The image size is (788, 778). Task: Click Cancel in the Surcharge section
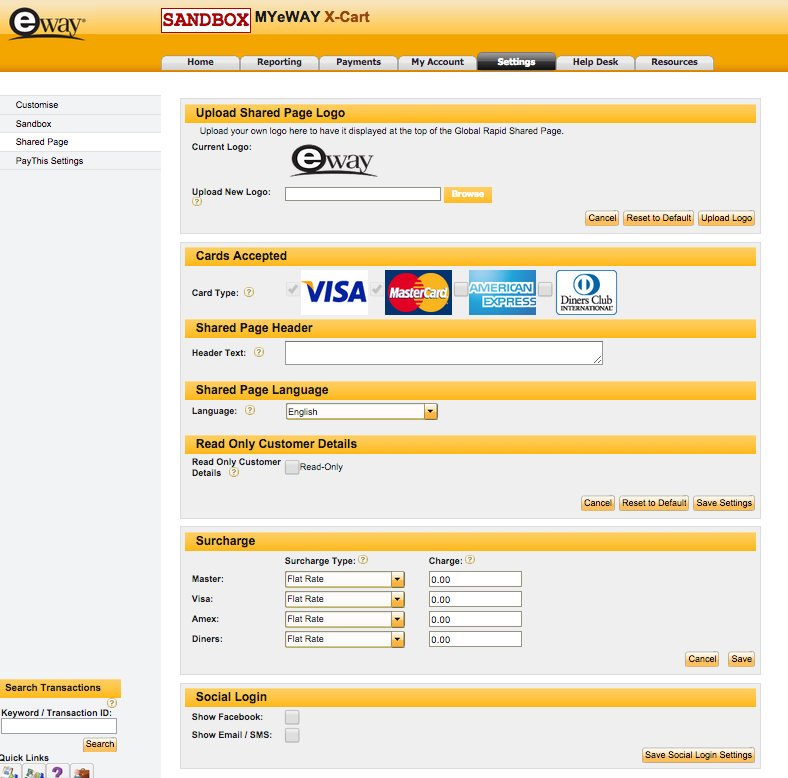[x=702, y=659]
